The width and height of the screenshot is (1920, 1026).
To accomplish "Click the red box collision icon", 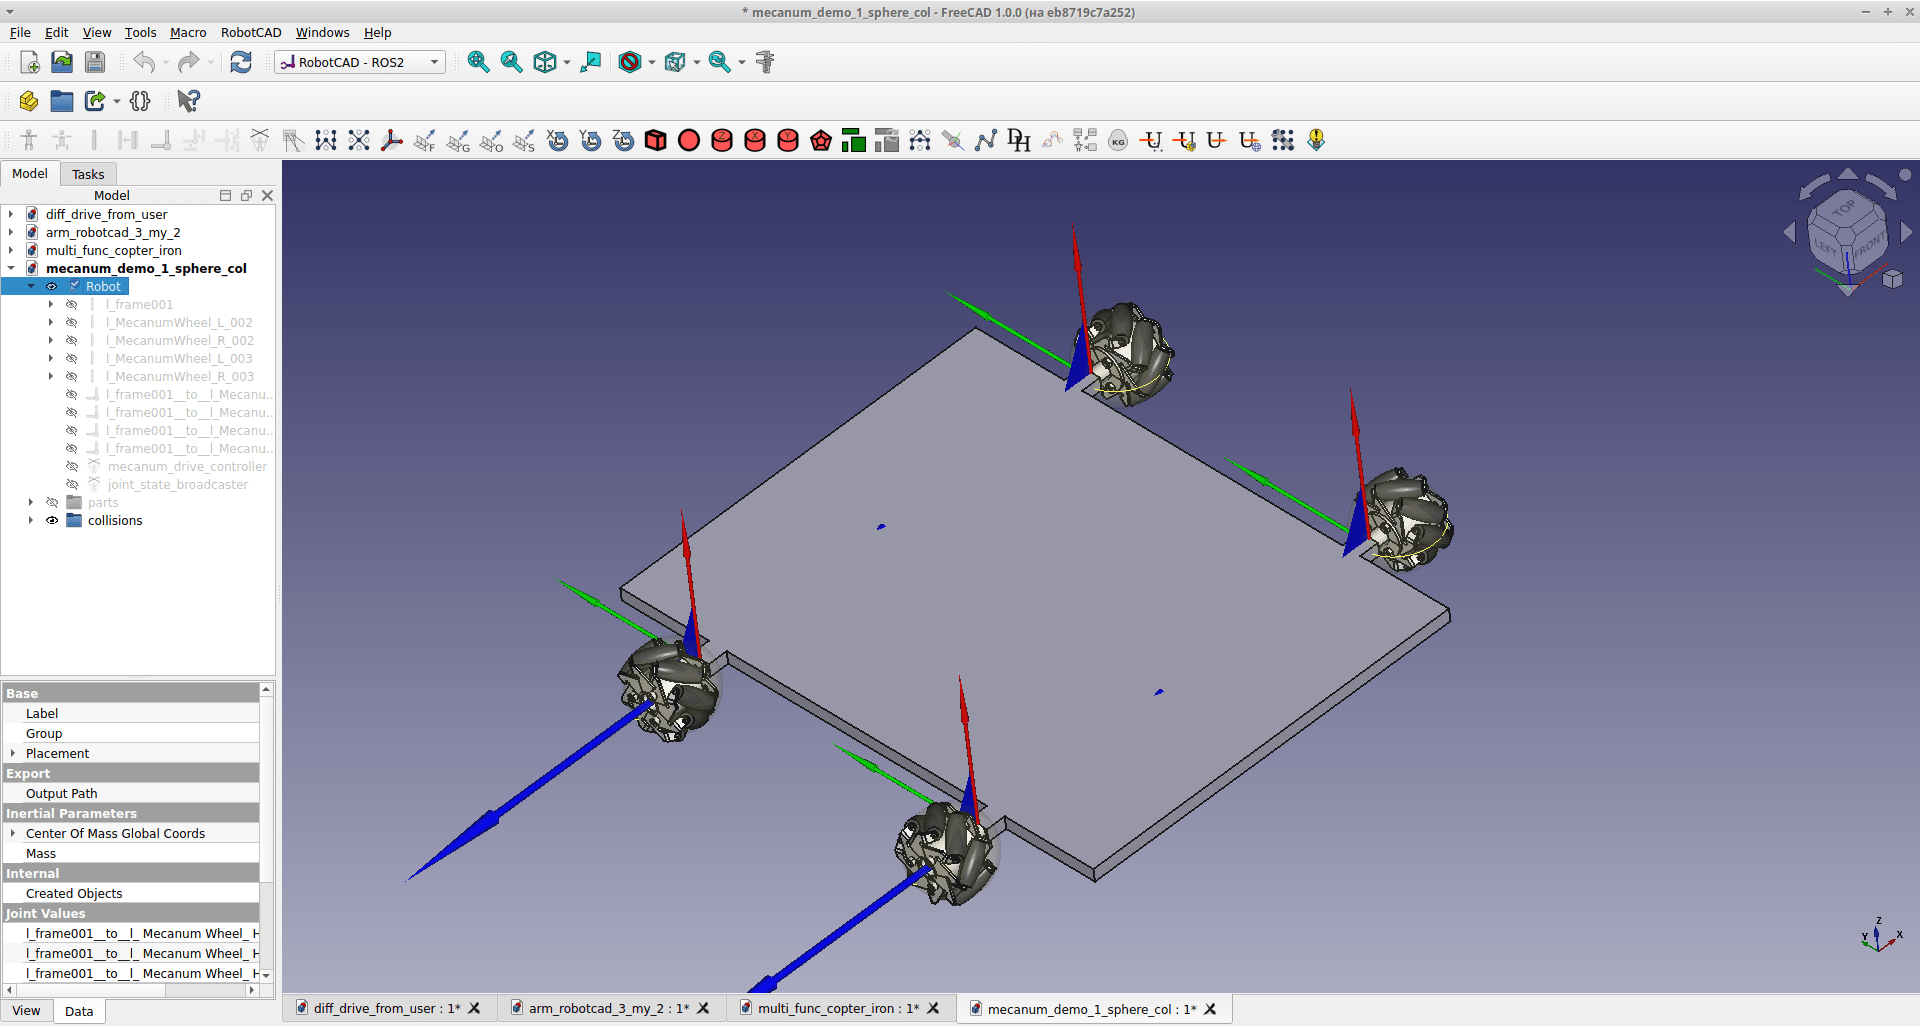I will pos(656,141).
